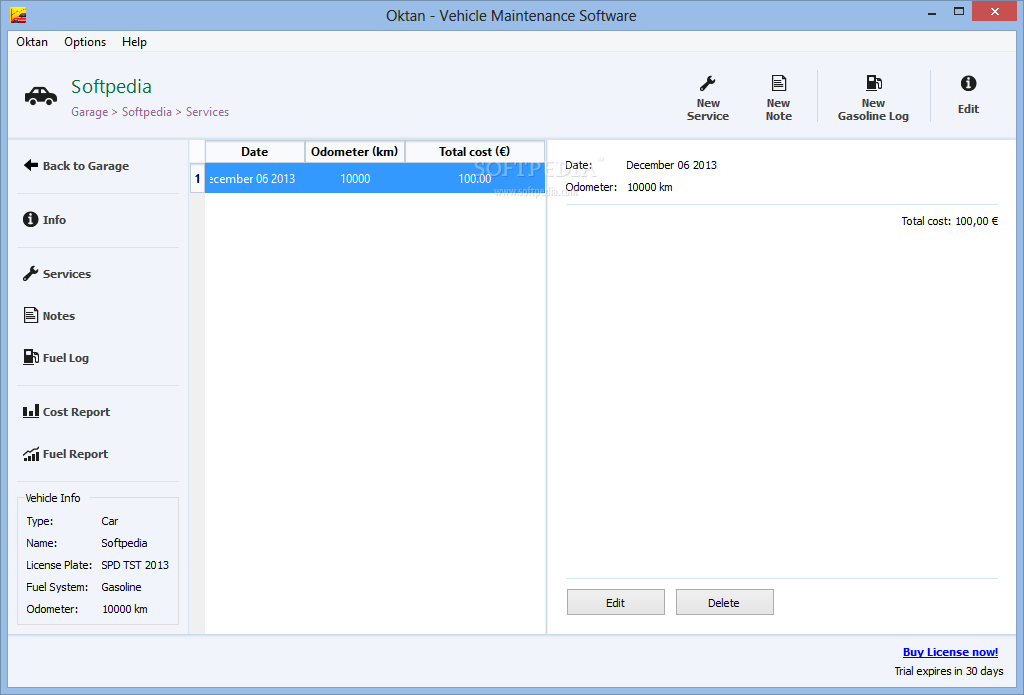Viewport: 1024px width, 695px height.
Task: Click the Fuel Log pump icon in sidebar
Action: [31, 357]
